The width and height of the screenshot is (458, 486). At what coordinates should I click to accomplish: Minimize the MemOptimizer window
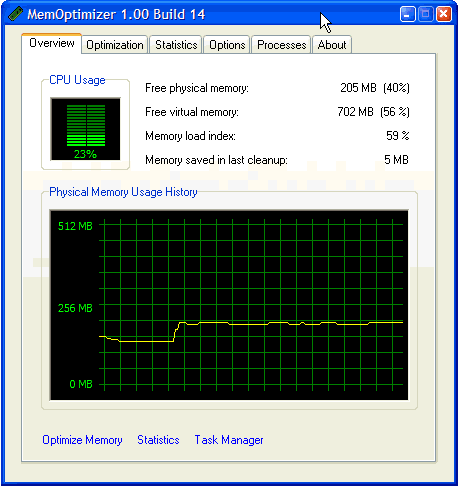(x=407, y=14)
